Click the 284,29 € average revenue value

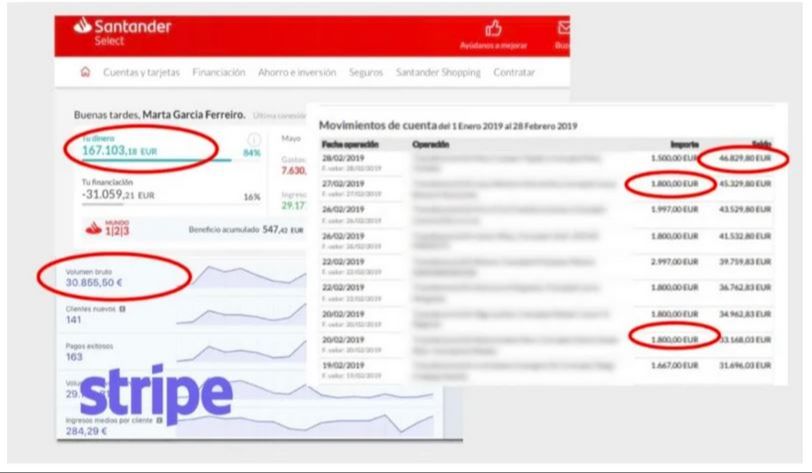(86, 431)
